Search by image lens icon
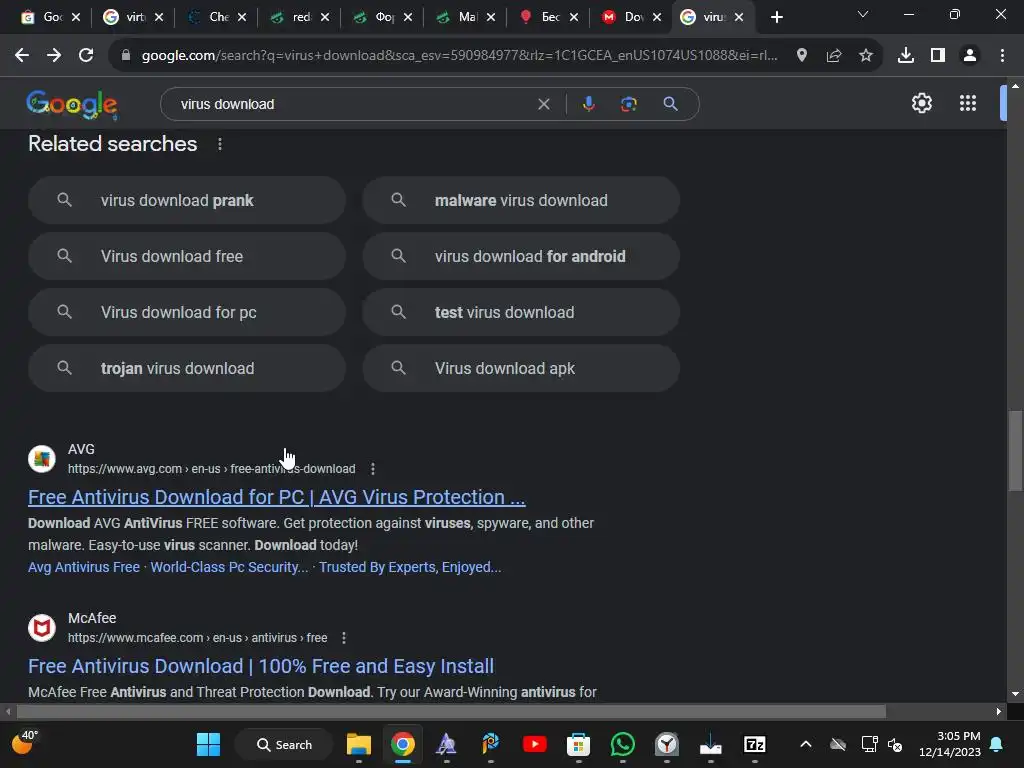This screenshot has height=768, width=1024. click(628, 104)
